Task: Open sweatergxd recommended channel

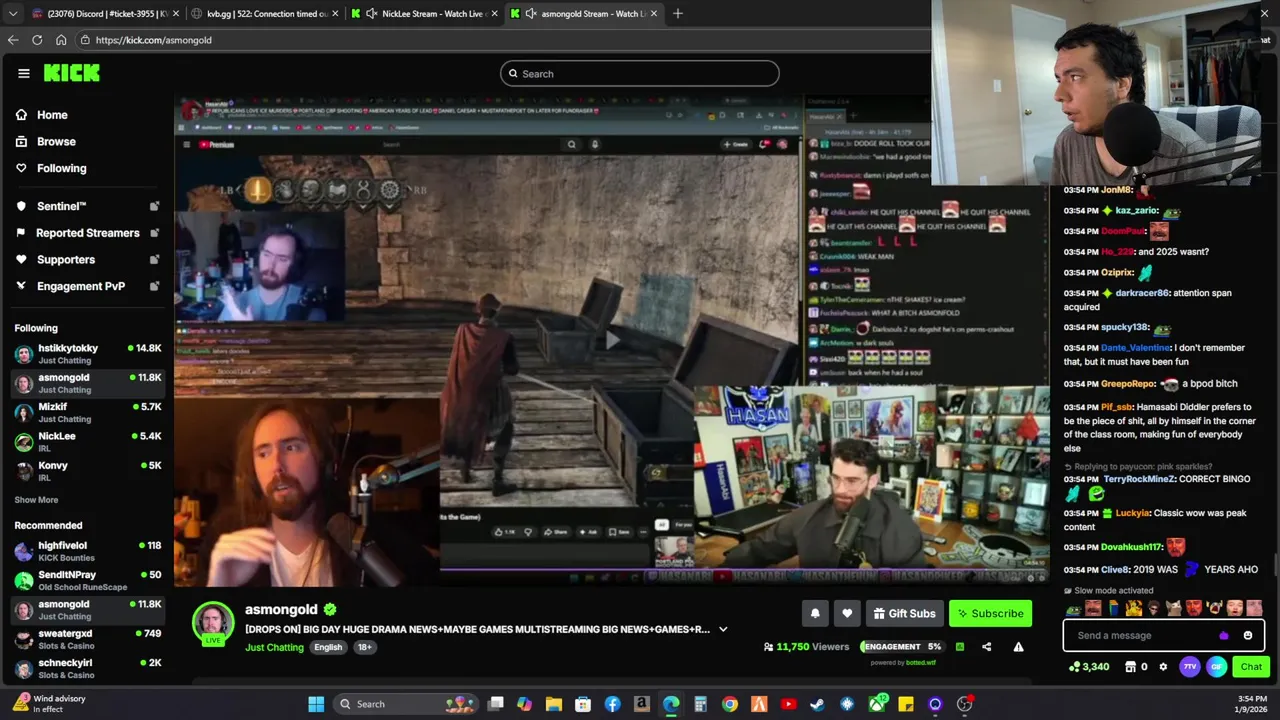Action: pos(87,639)
